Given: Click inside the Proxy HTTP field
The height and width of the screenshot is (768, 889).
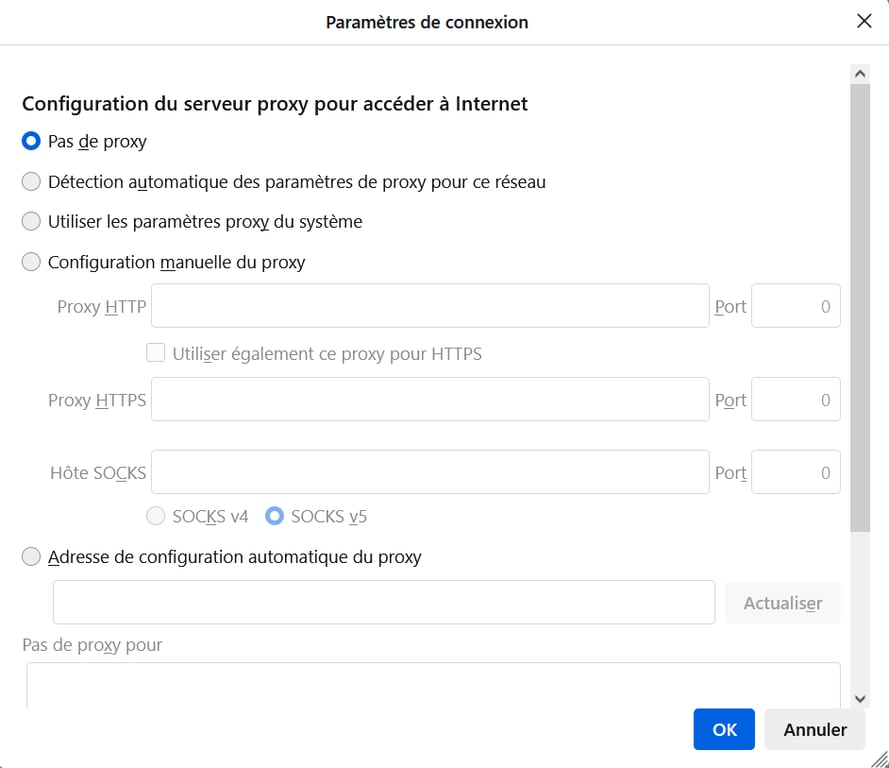Looking at the screenshot, I should 430,306.
